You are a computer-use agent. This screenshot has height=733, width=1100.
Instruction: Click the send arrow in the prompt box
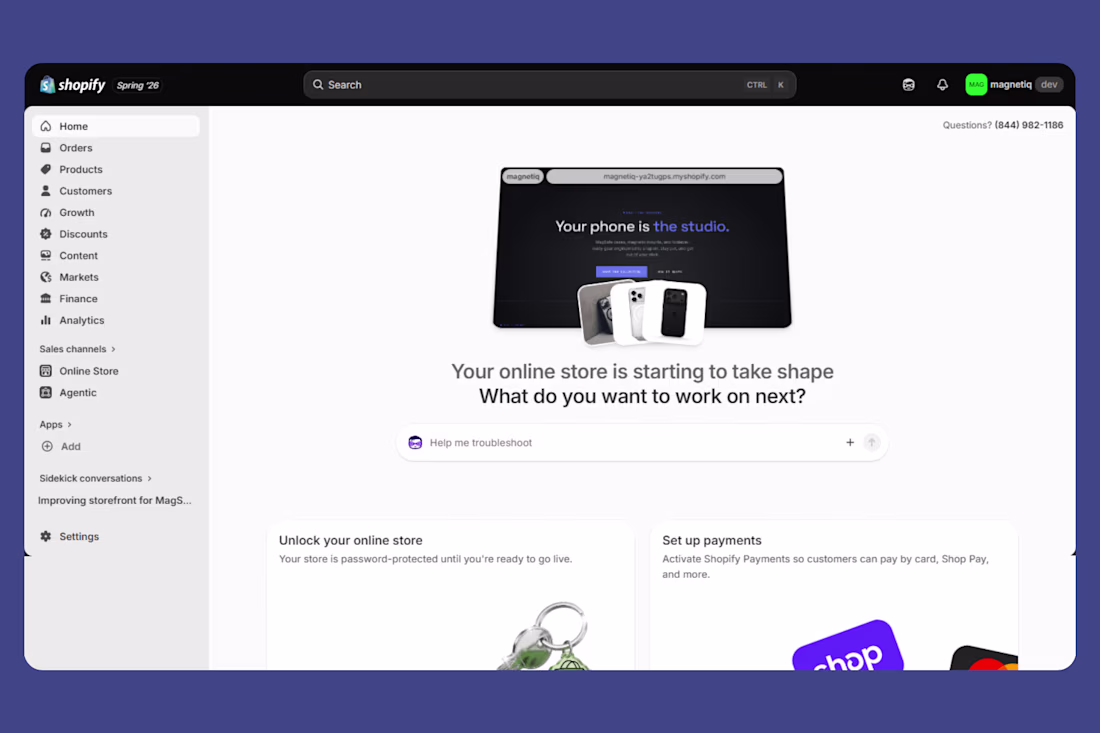[x=871, y=443]
